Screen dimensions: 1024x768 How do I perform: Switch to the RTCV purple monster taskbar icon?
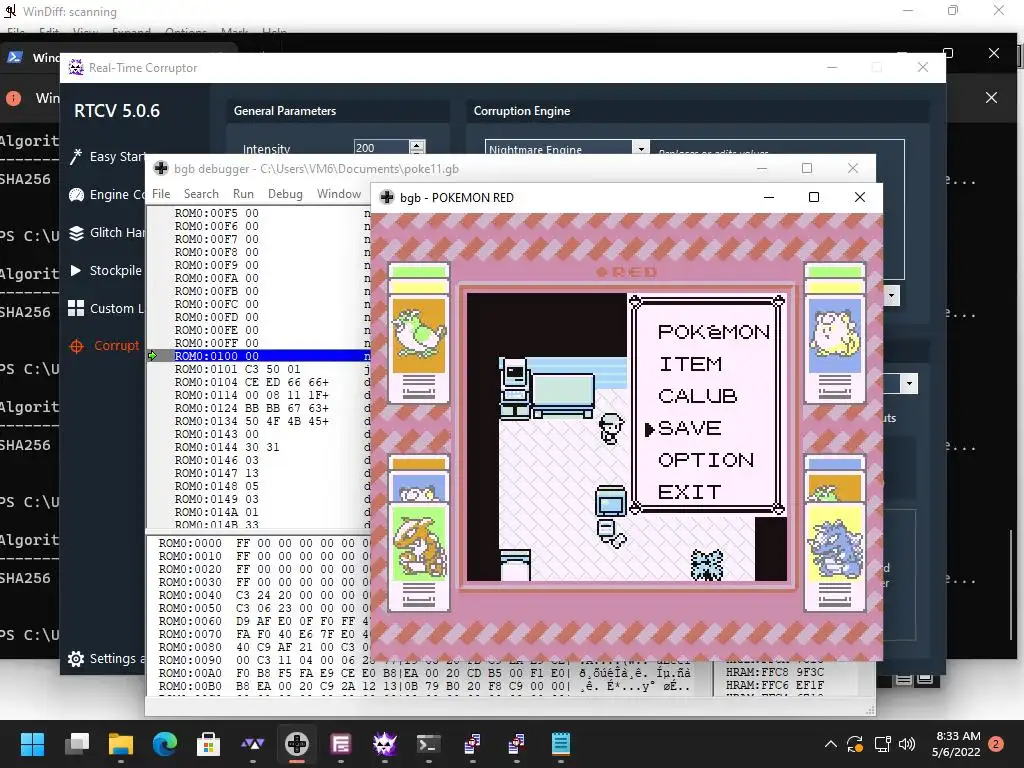[385, 744]
